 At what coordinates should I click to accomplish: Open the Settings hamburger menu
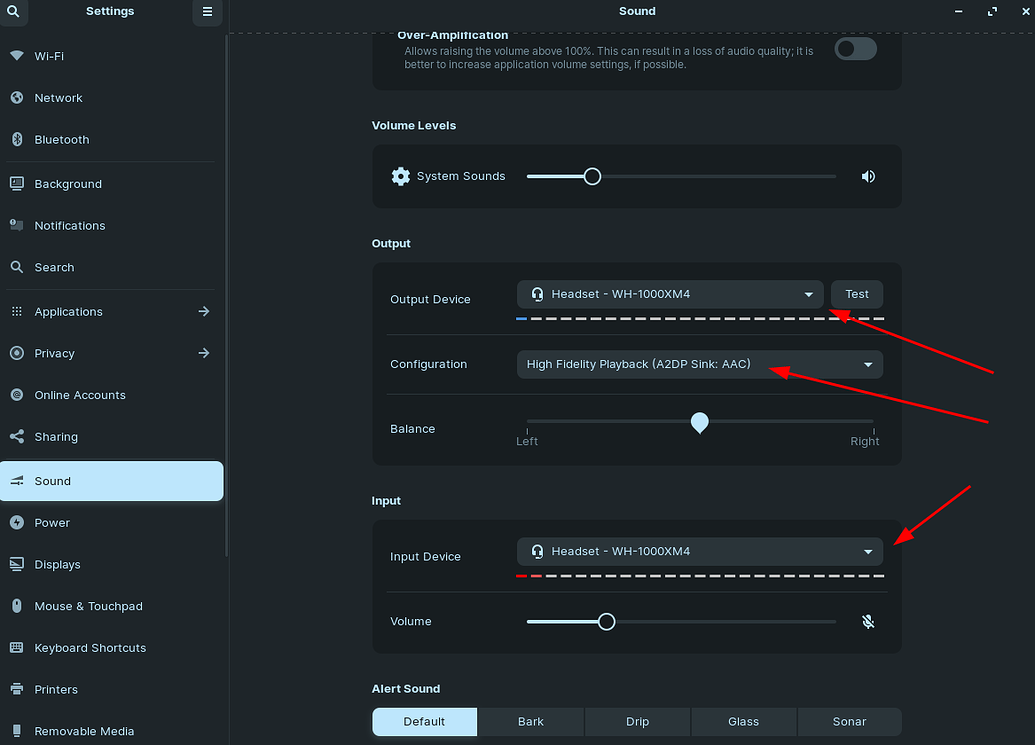[x=207, y=12]
